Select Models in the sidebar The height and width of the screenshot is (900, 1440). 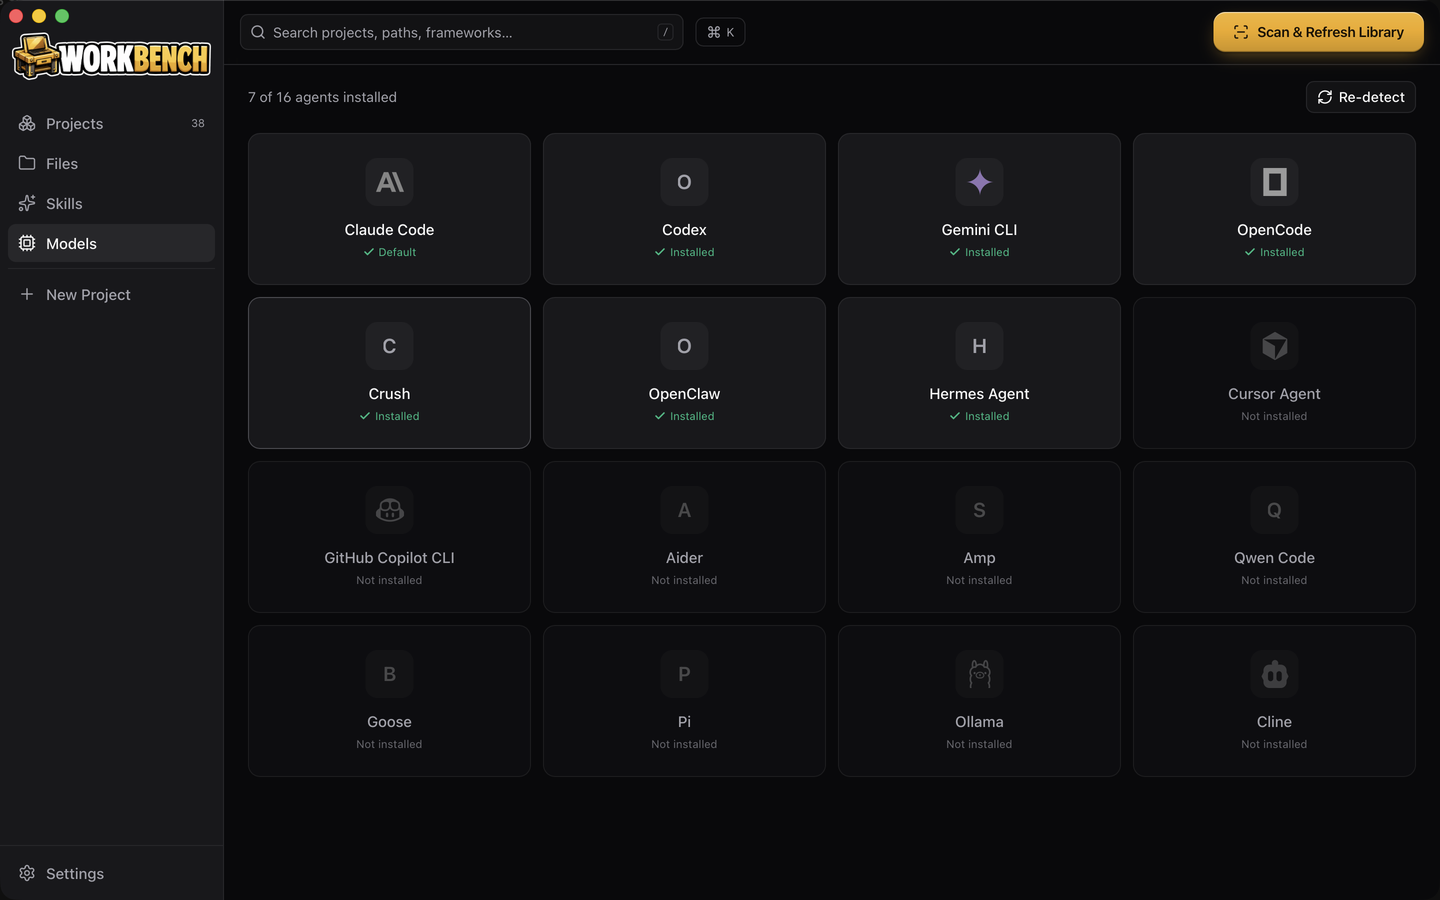(x=111, y=243)
